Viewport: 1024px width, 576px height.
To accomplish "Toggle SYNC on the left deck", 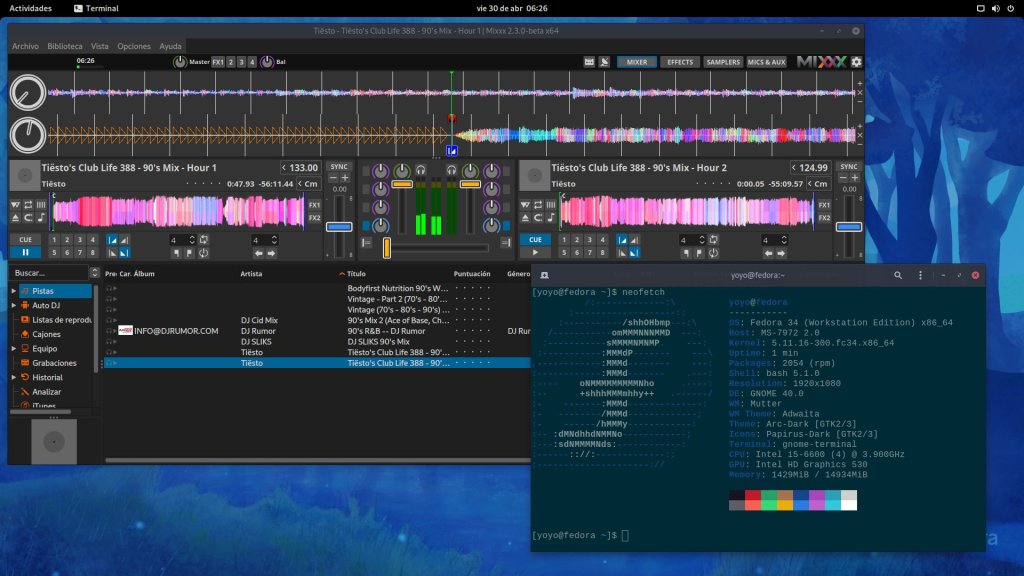I will tap(339, 167).
